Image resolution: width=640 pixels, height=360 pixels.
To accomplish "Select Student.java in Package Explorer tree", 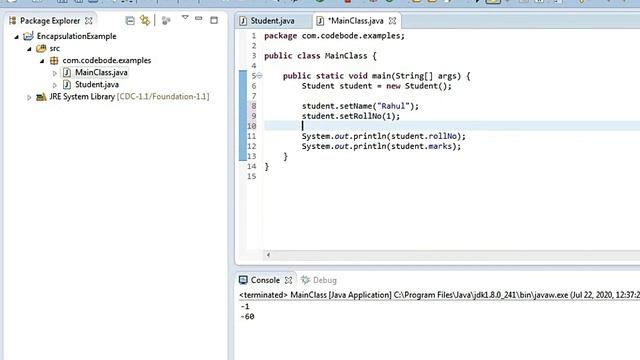I will click(97, 84).
